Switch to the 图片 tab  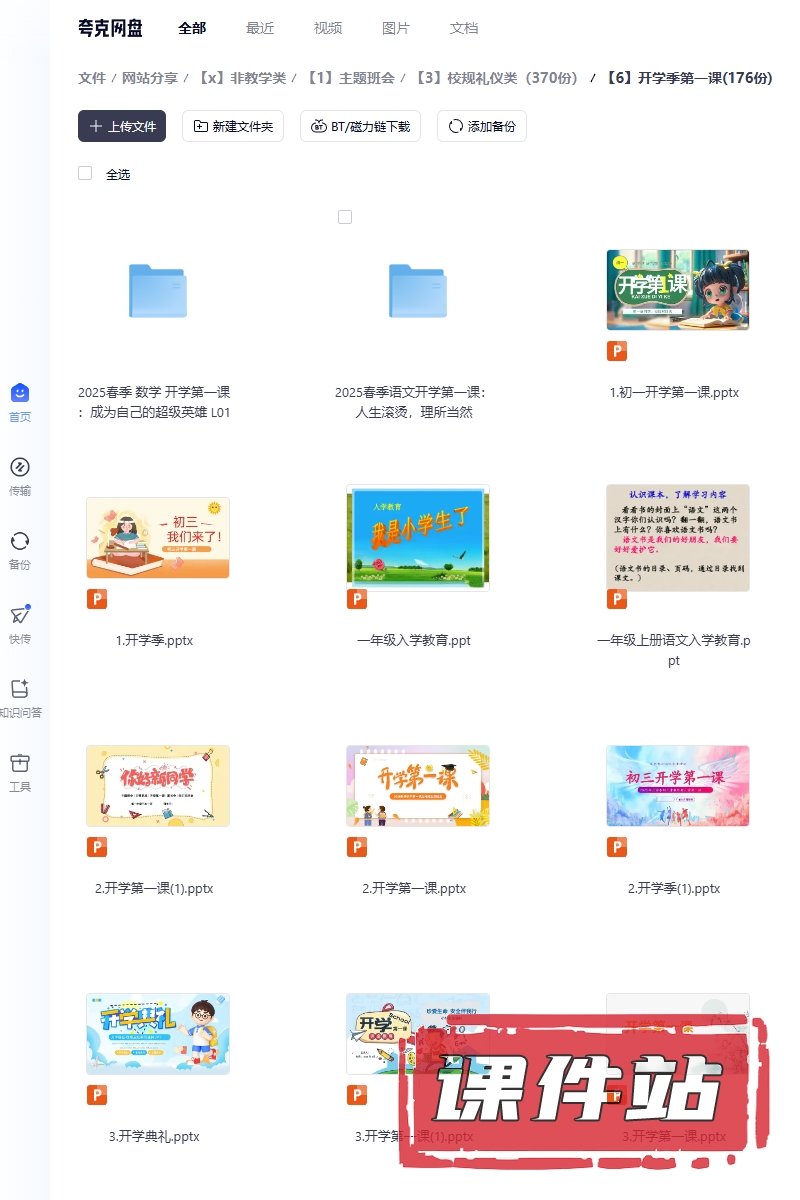396,28
